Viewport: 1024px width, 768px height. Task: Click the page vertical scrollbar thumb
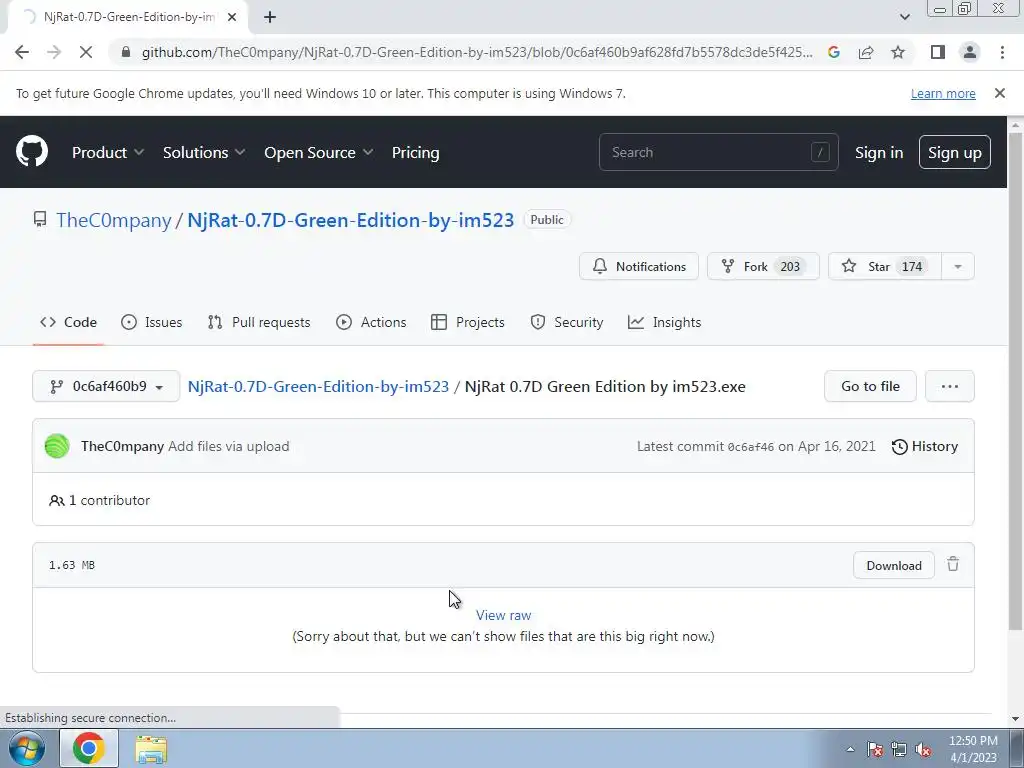1015,381
